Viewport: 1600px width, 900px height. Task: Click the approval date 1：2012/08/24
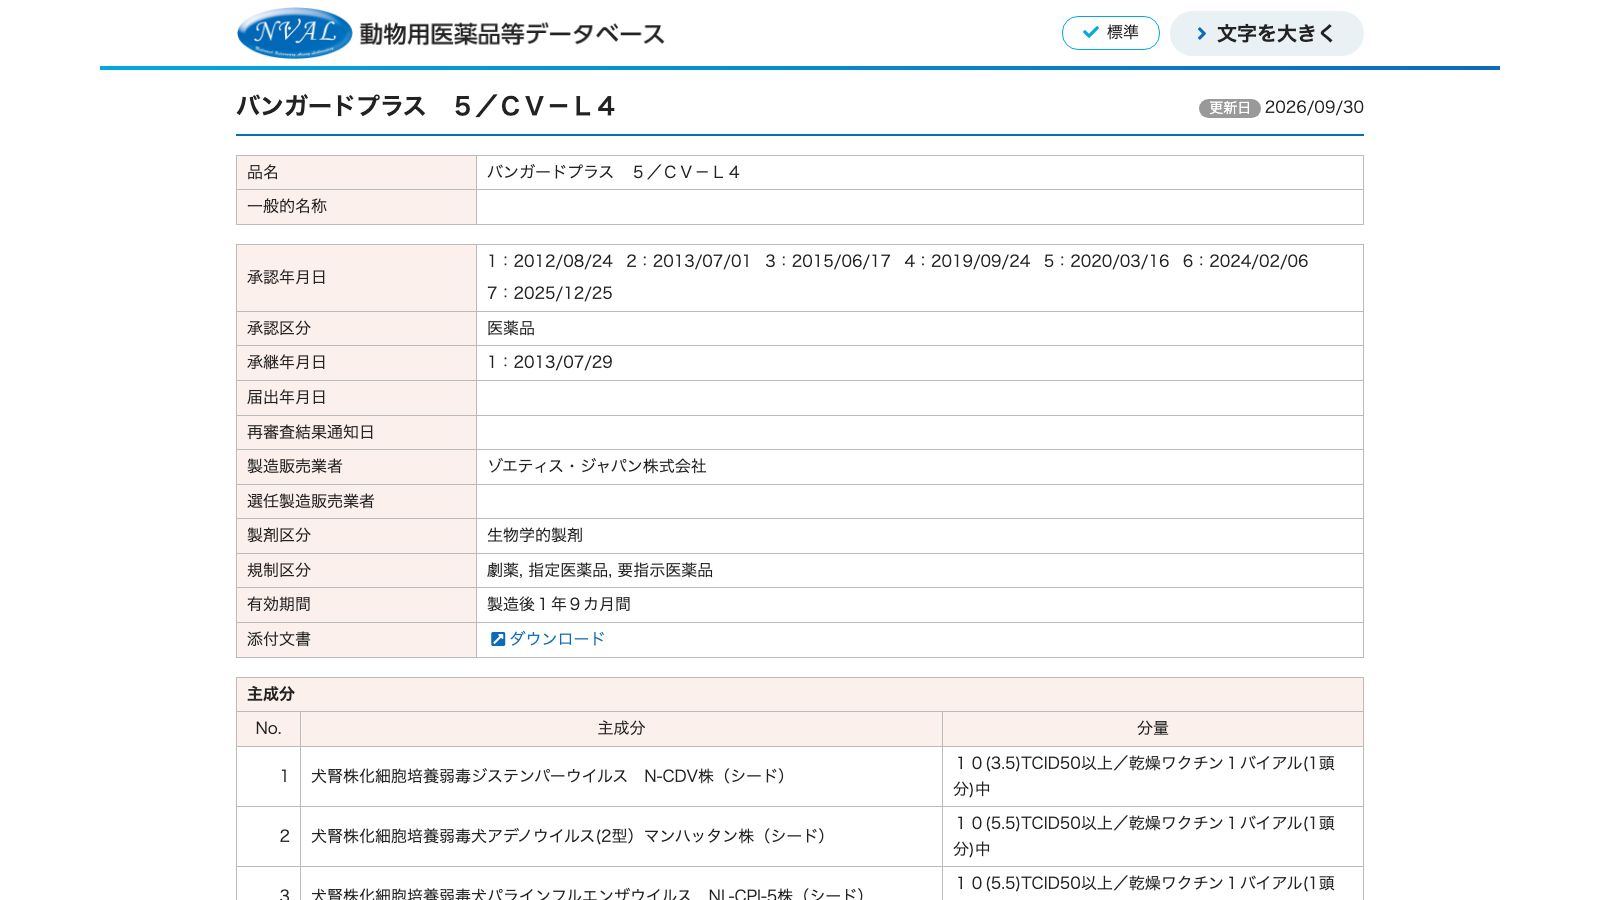(550, 261)
